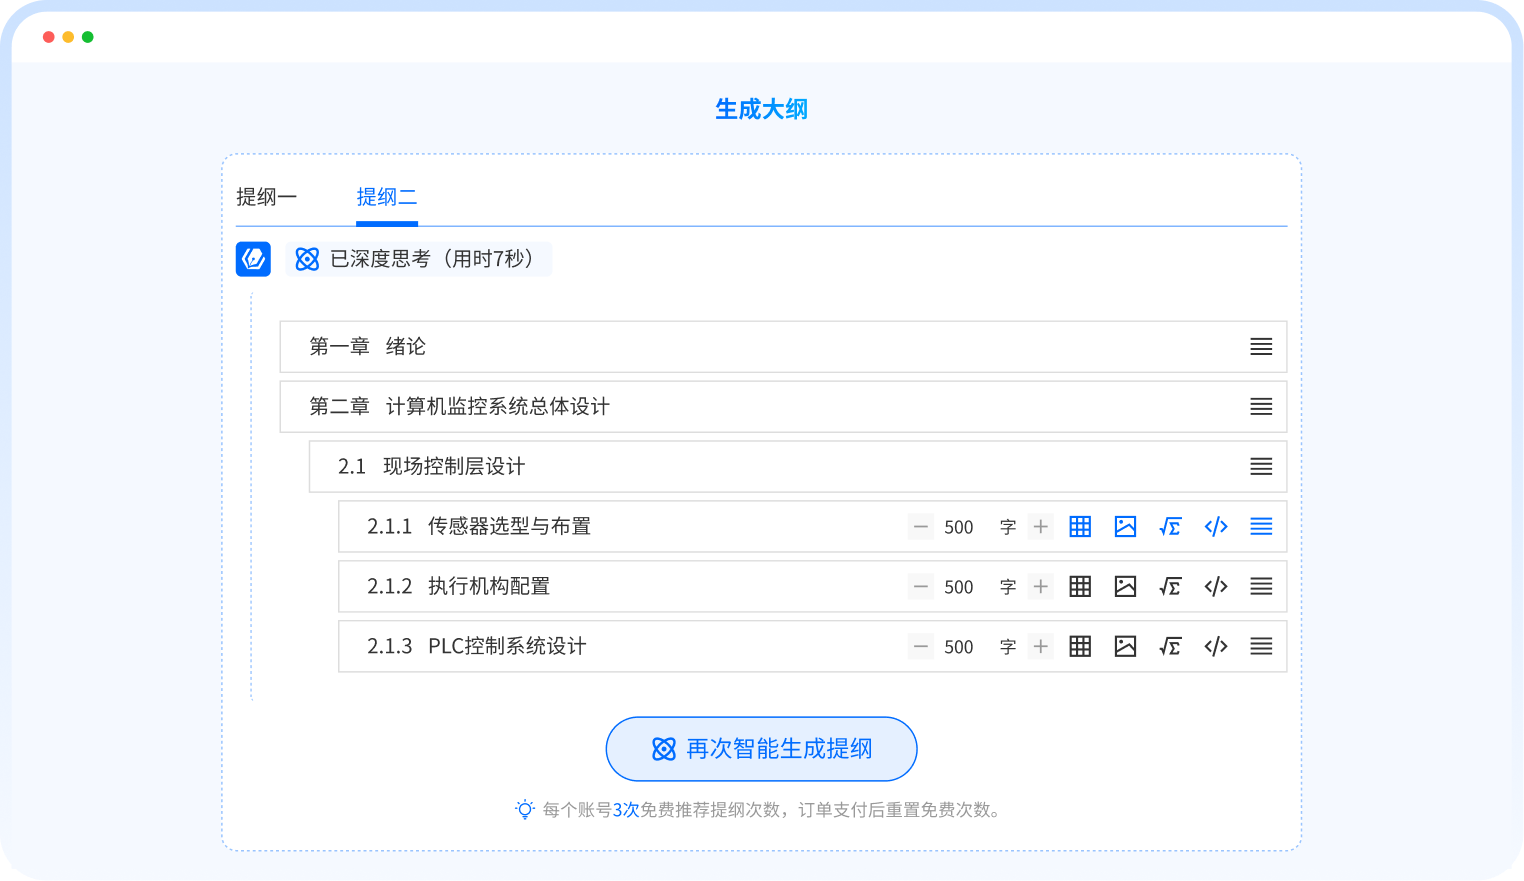Click the list/drag handle icon on the 2.1.2 row
1524x881 pixels.
pos(1260,586)
